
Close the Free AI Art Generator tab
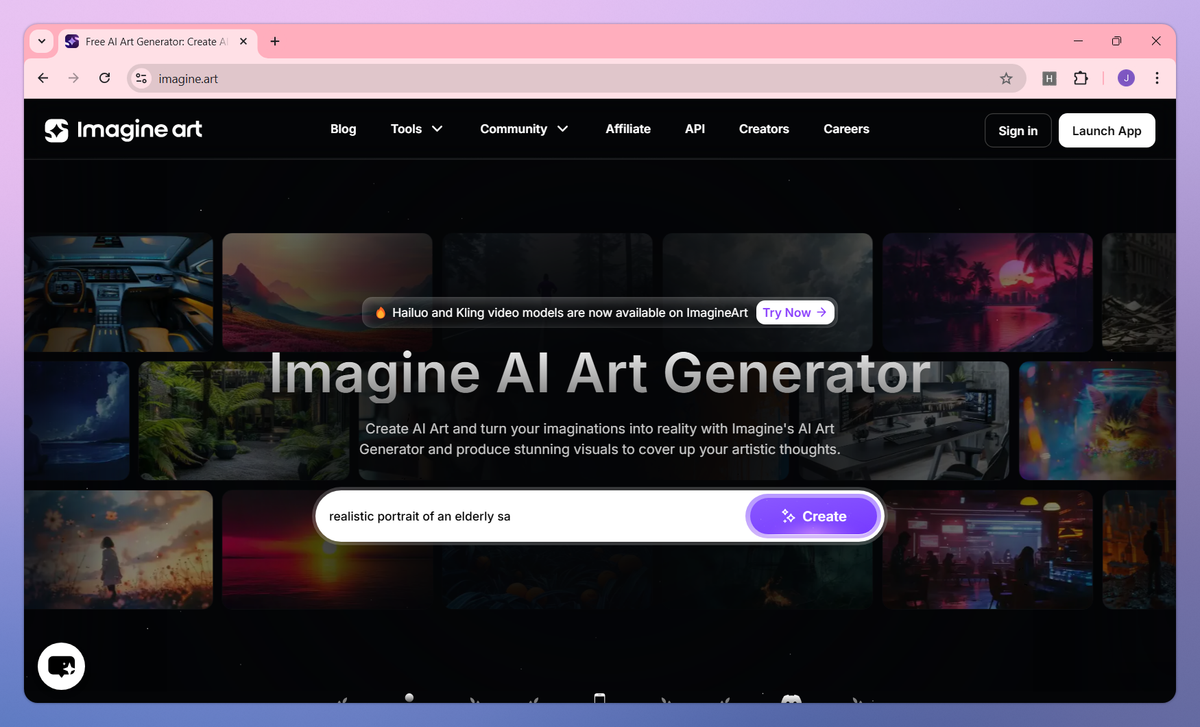[x=243, y=42]
